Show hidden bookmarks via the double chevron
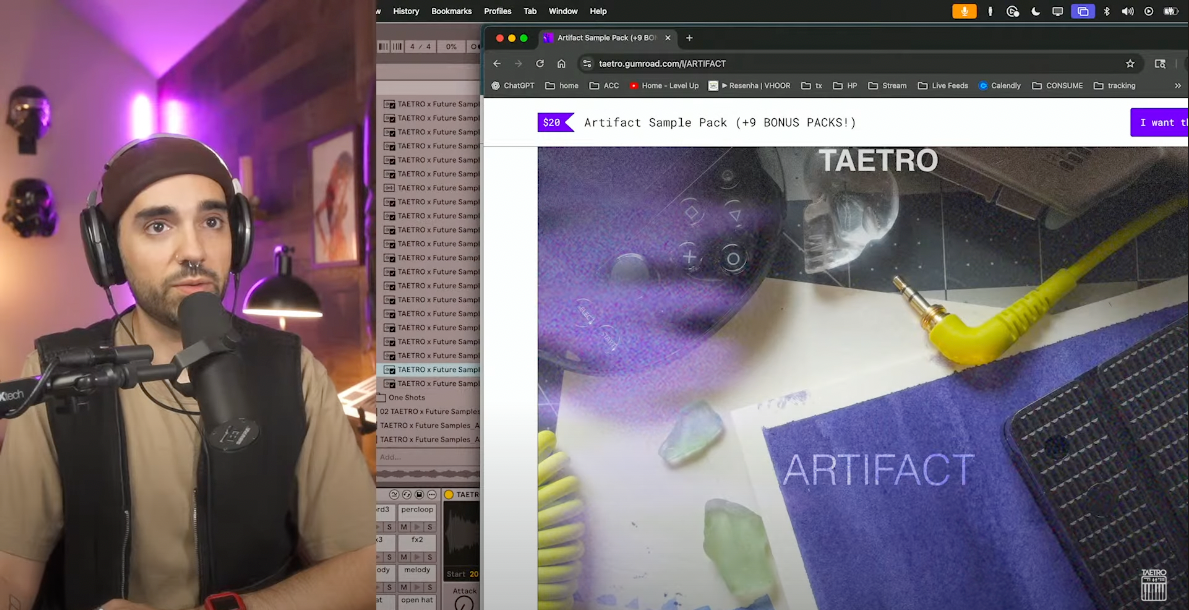The height and width of the screenshot is (610, 1189). pyautogui.click(x=1178, y=86)
